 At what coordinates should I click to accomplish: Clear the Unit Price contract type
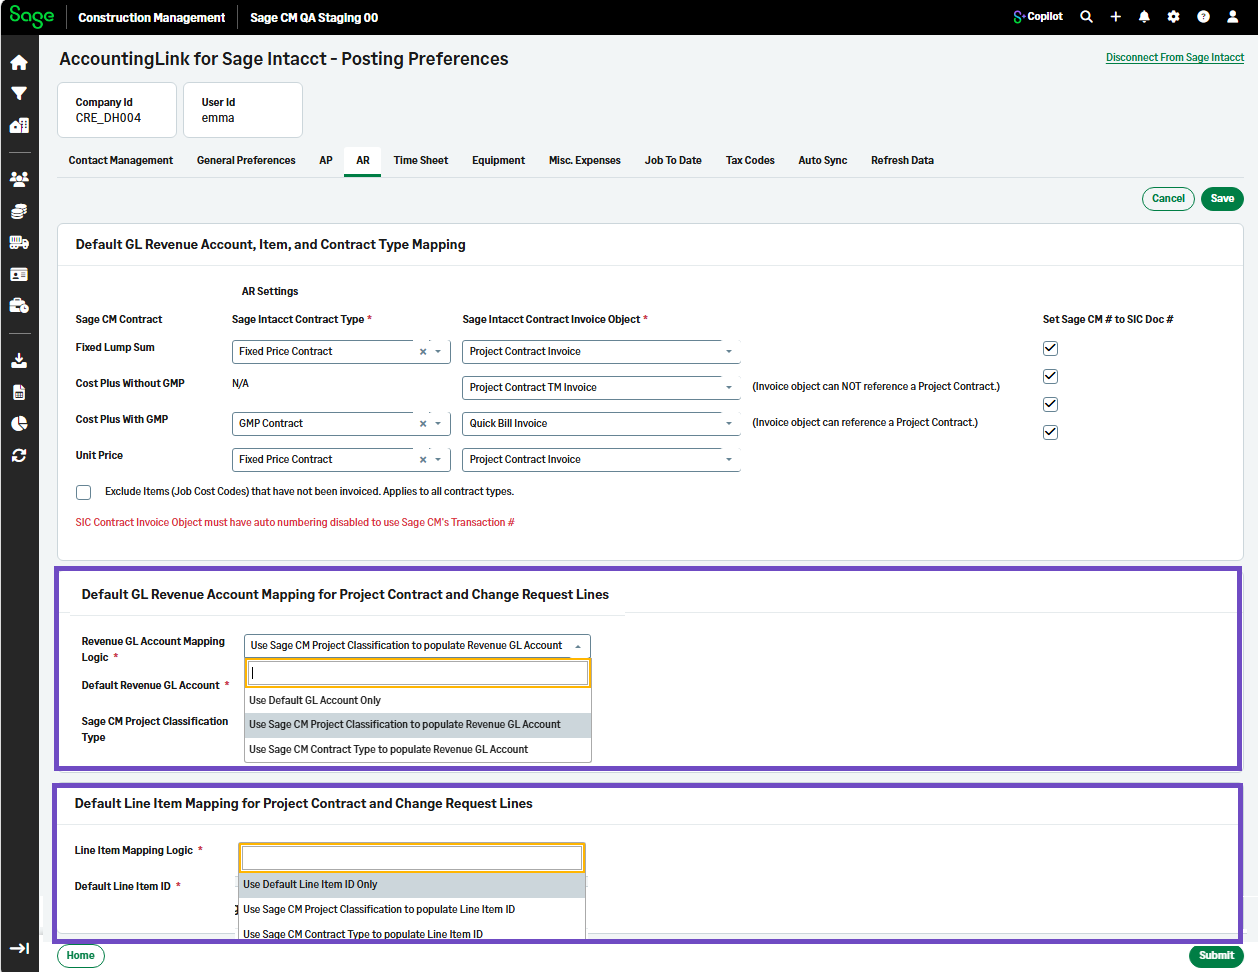(x=423, y=460)
